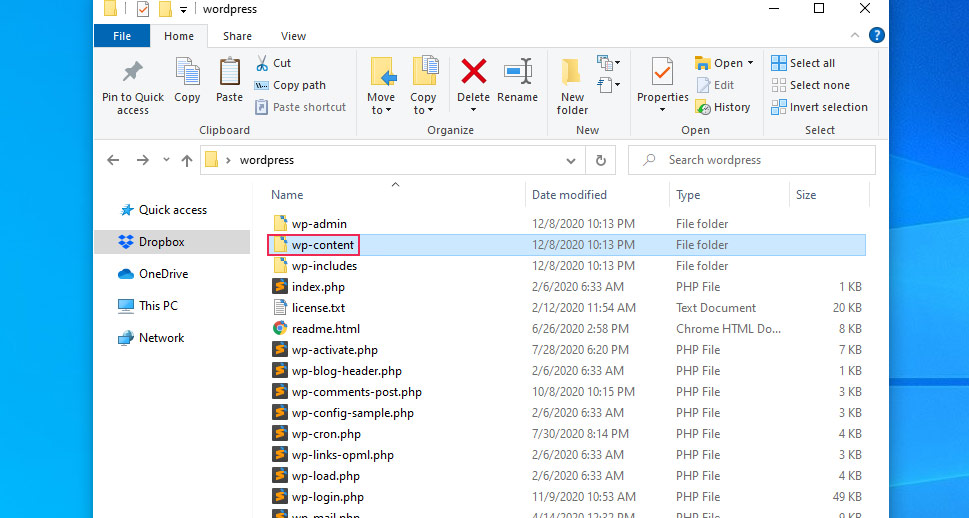Open the New item dropdown

(x=609, y=62)
